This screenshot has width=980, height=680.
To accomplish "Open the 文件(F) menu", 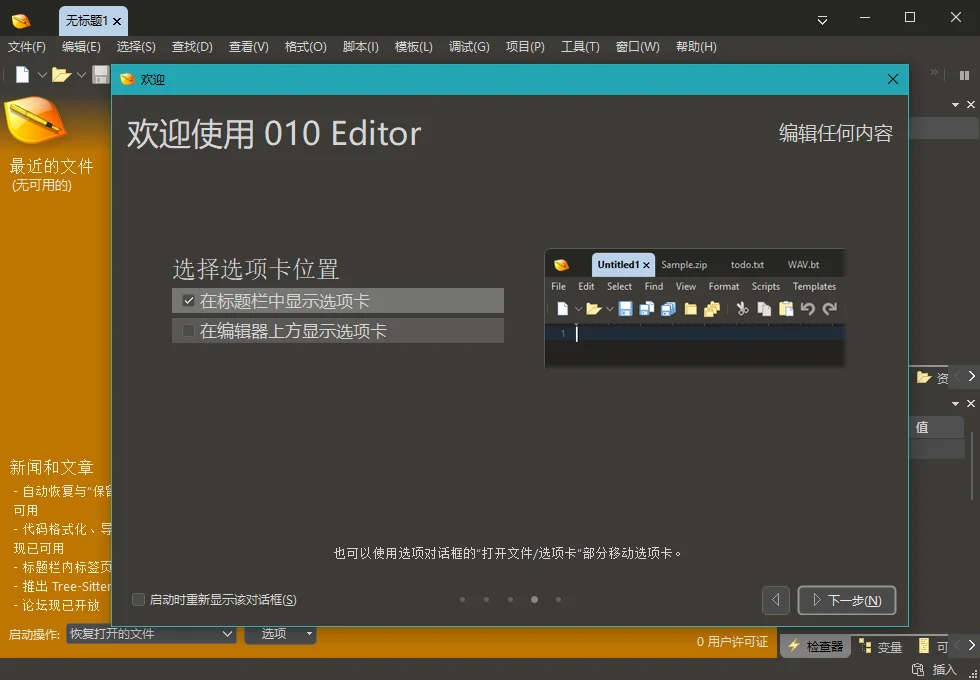I will pyautogui.click(x=26, y=47).
